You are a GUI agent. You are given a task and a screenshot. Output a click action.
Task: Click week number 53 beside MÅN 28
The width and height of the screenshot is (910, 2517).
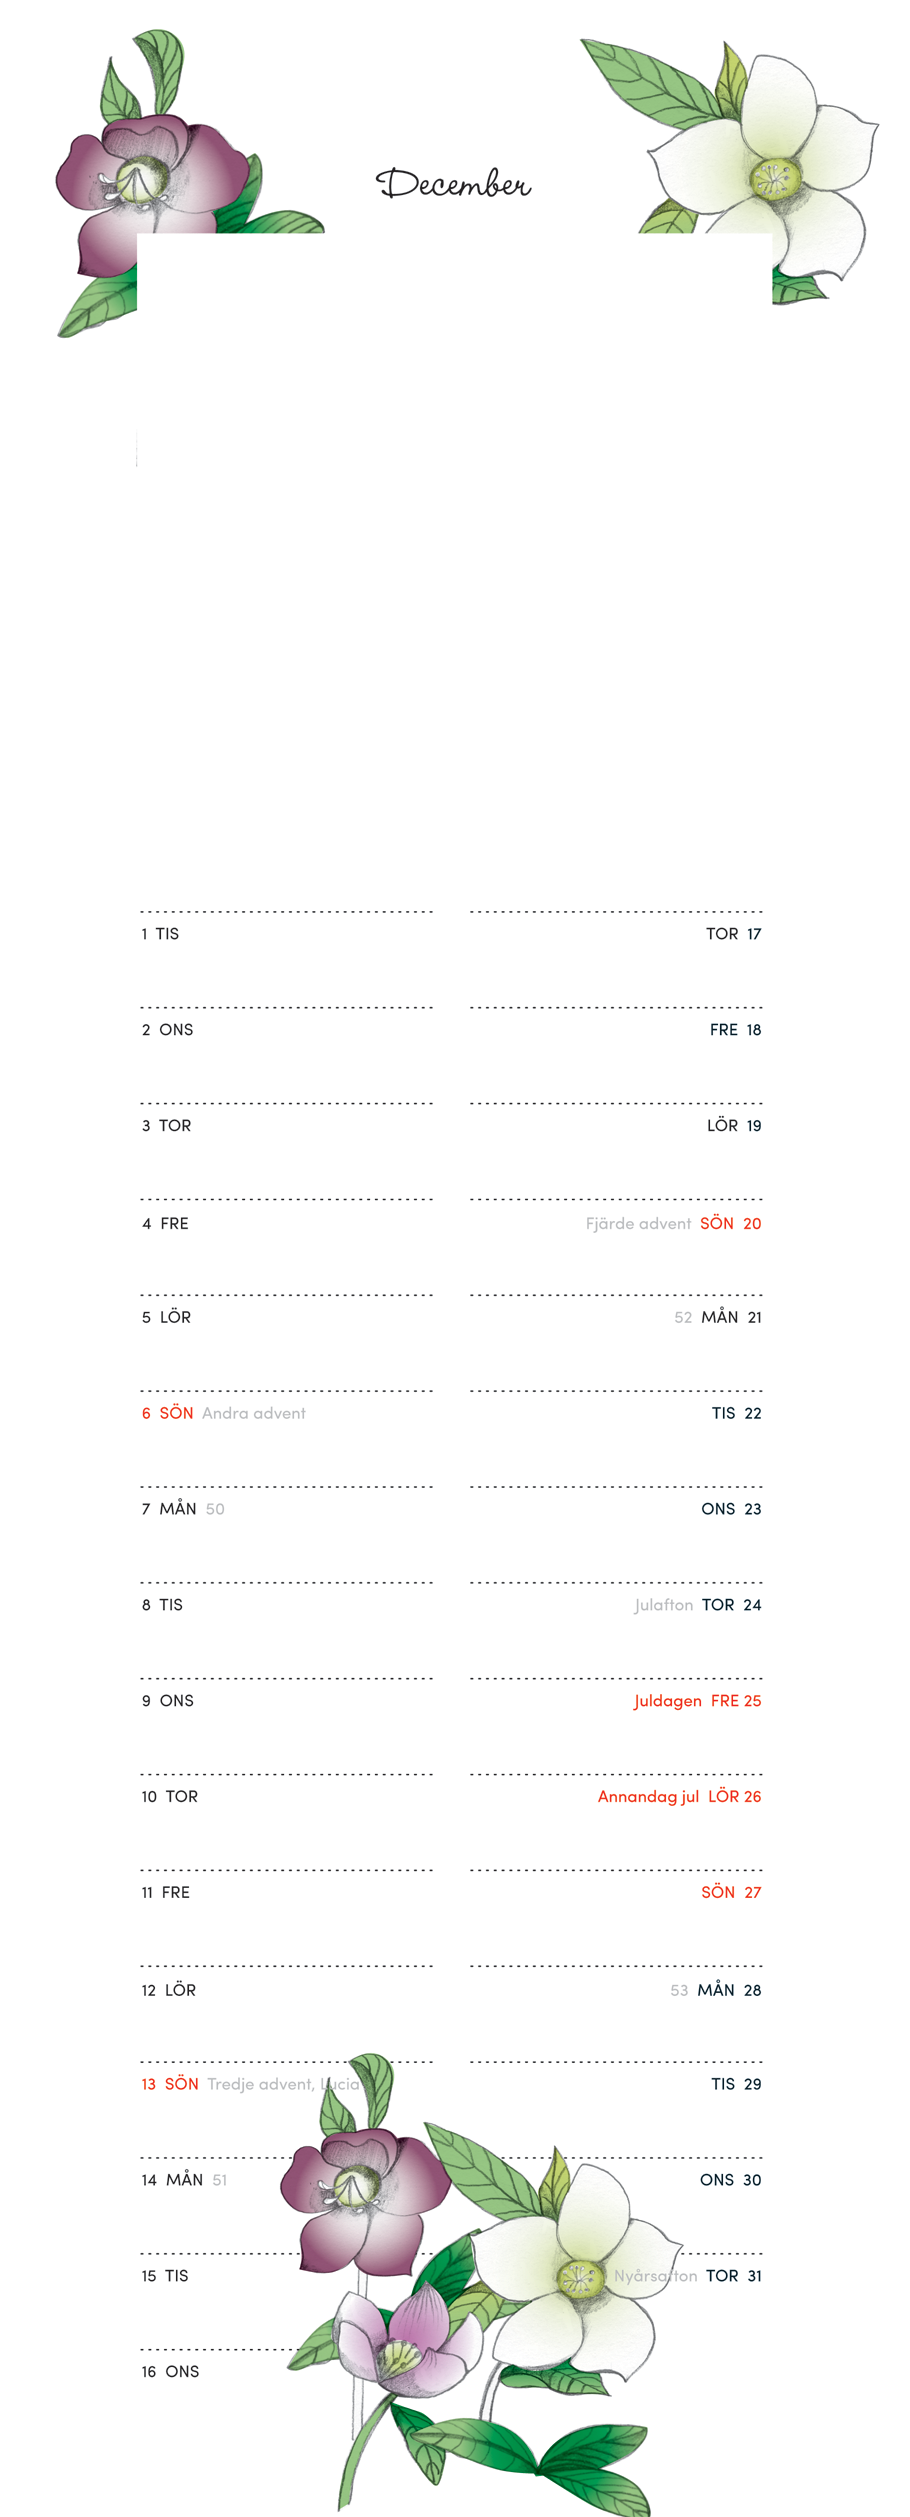pyautogui.click(x=679, y=1991)
